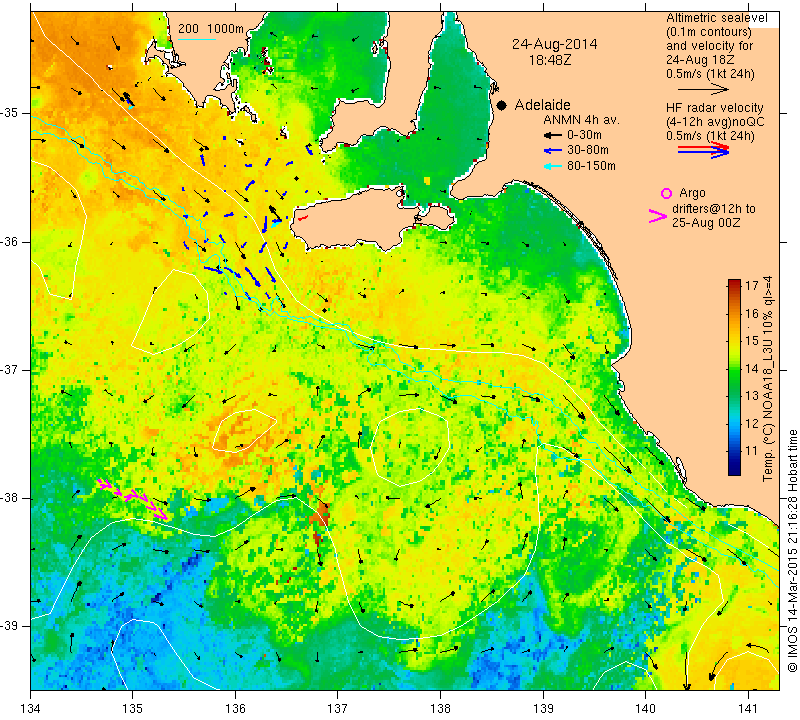This screenshot has width=800, height=720.
Task: Click the '80-150m' legend label
Action: (591, 166)
